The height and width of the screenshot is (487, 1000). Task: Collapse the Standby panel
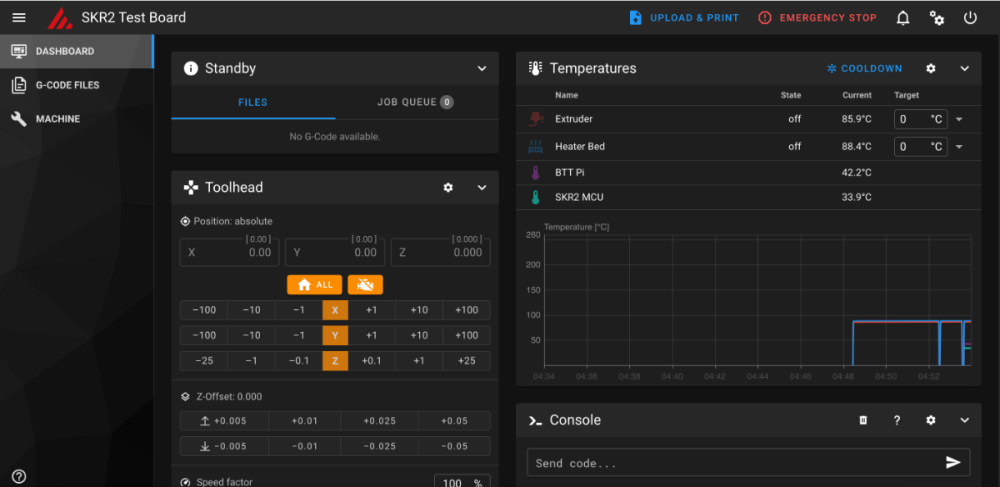[x=482, y=68]
